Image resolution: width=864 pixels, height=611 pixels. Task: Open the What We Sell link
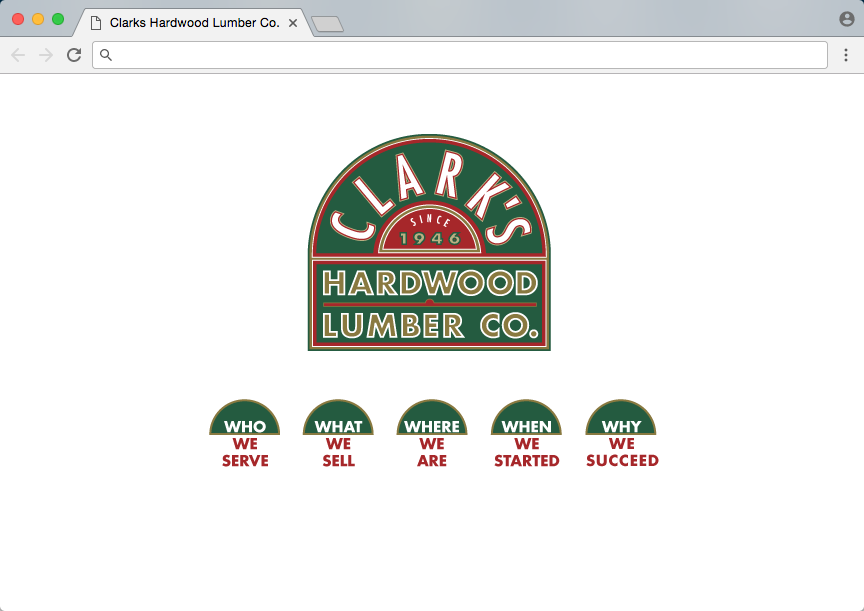click(x=338, y=434)
